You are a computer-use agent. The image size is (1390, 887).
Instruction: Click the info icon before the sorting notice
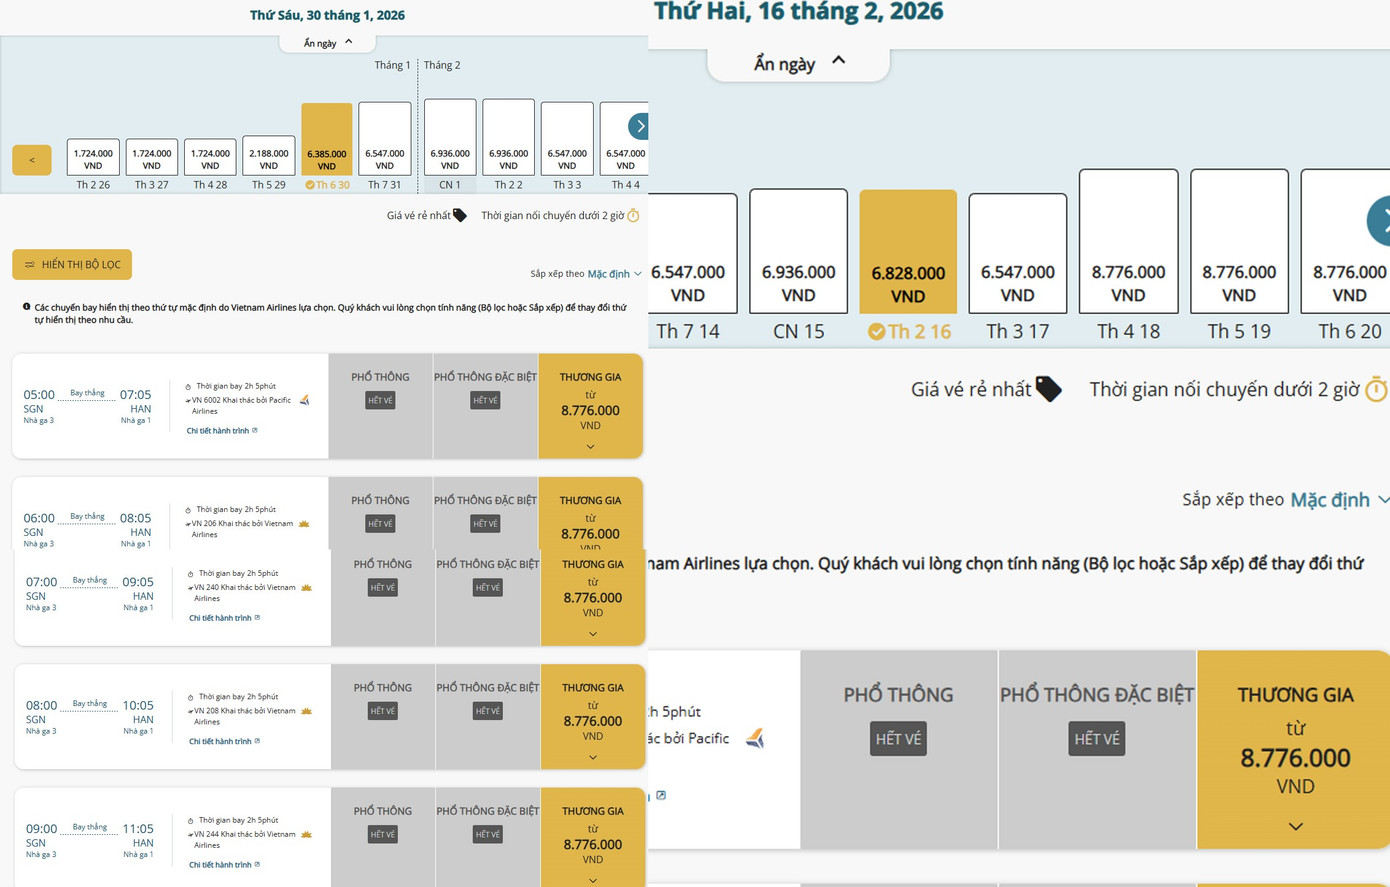26,307
